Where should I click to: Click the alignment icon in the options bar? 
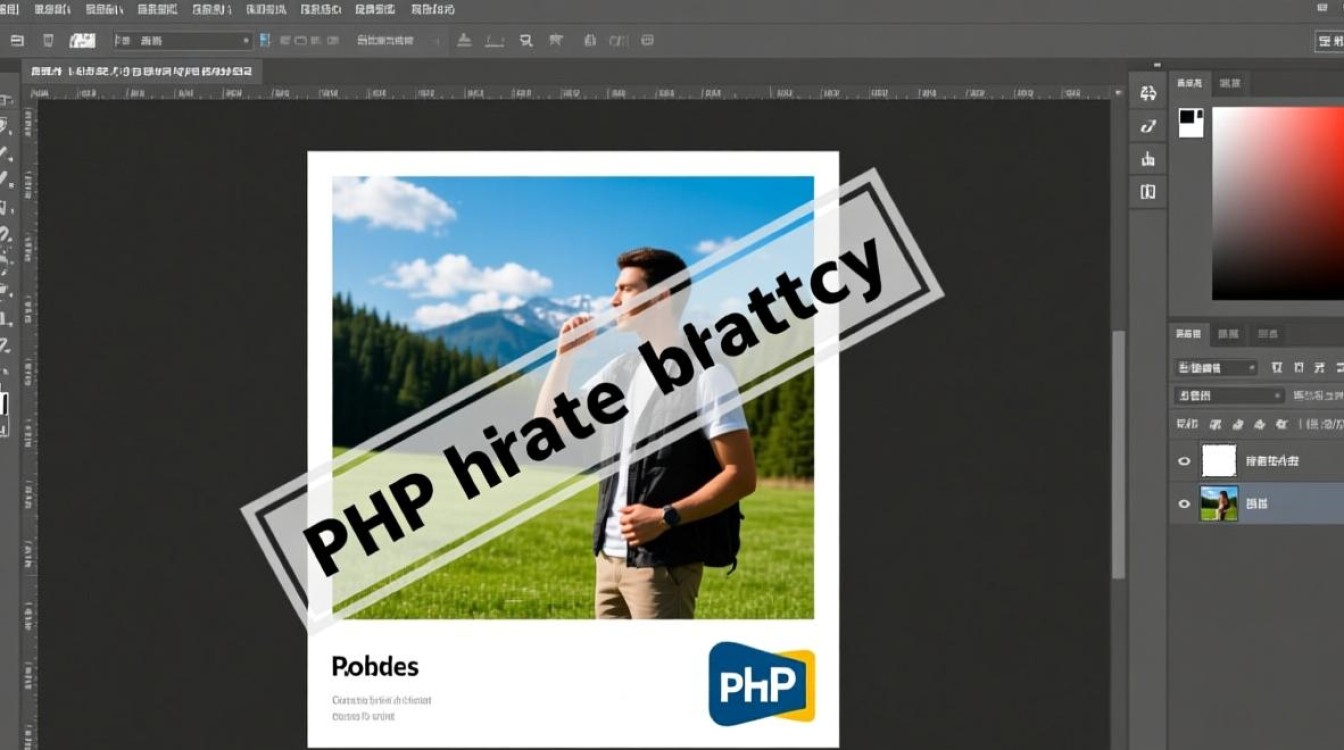pos(463,41)
